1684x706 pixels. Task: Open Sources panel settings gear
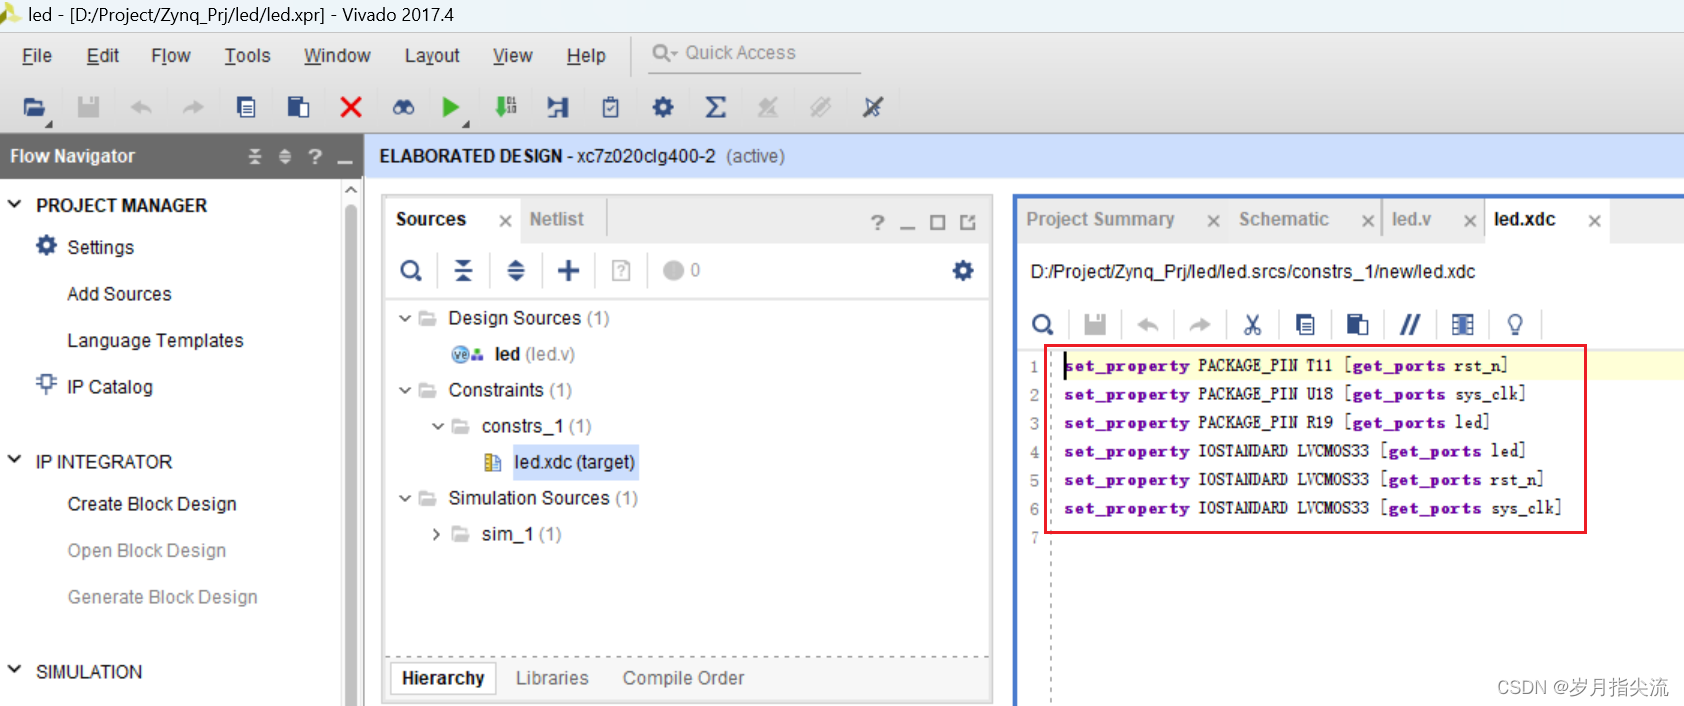pos(963,270)
